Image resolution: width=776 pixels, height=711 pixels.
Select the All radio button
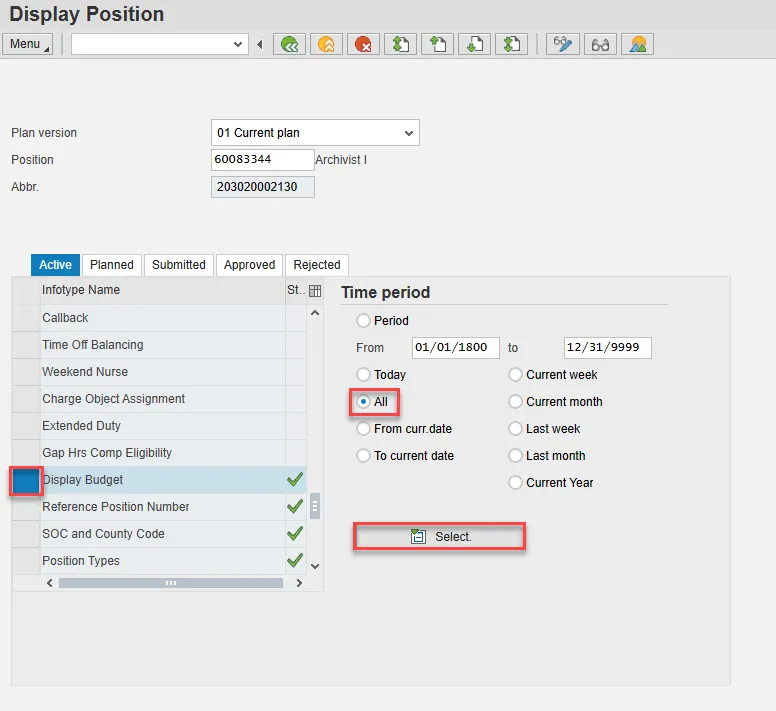coord(363,401)
